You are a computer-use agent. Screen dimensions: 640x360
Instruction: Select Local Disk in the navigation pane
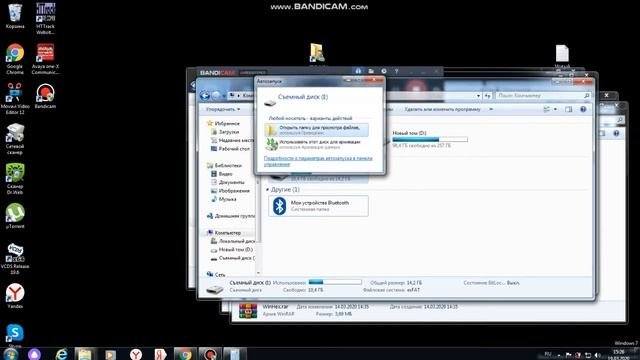coord(233,241)
